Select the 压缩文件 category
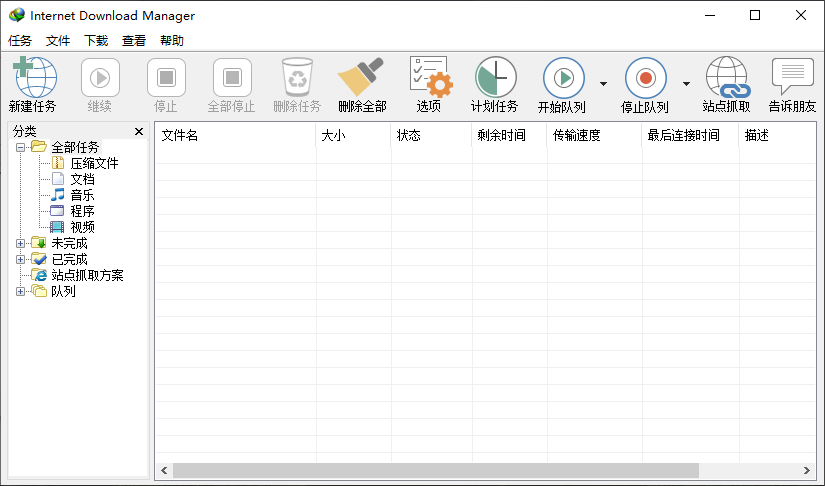Screen dimensions: 825x486 tap(94, 164)
